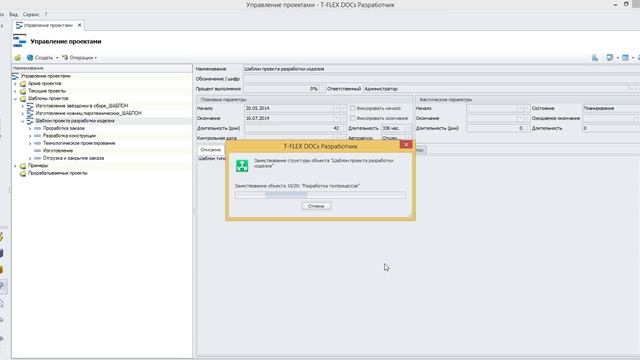
Task: Select the root Управление проектами tree node
Action: (x=46, y=76)
